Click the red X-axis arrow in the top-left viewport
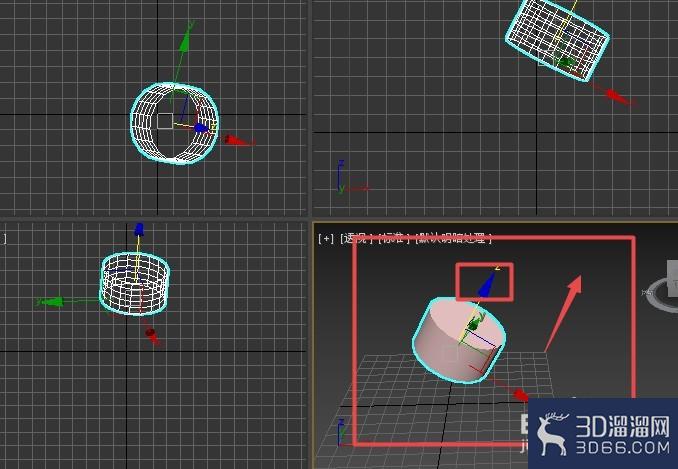678x469 pixels. point(236,140)
